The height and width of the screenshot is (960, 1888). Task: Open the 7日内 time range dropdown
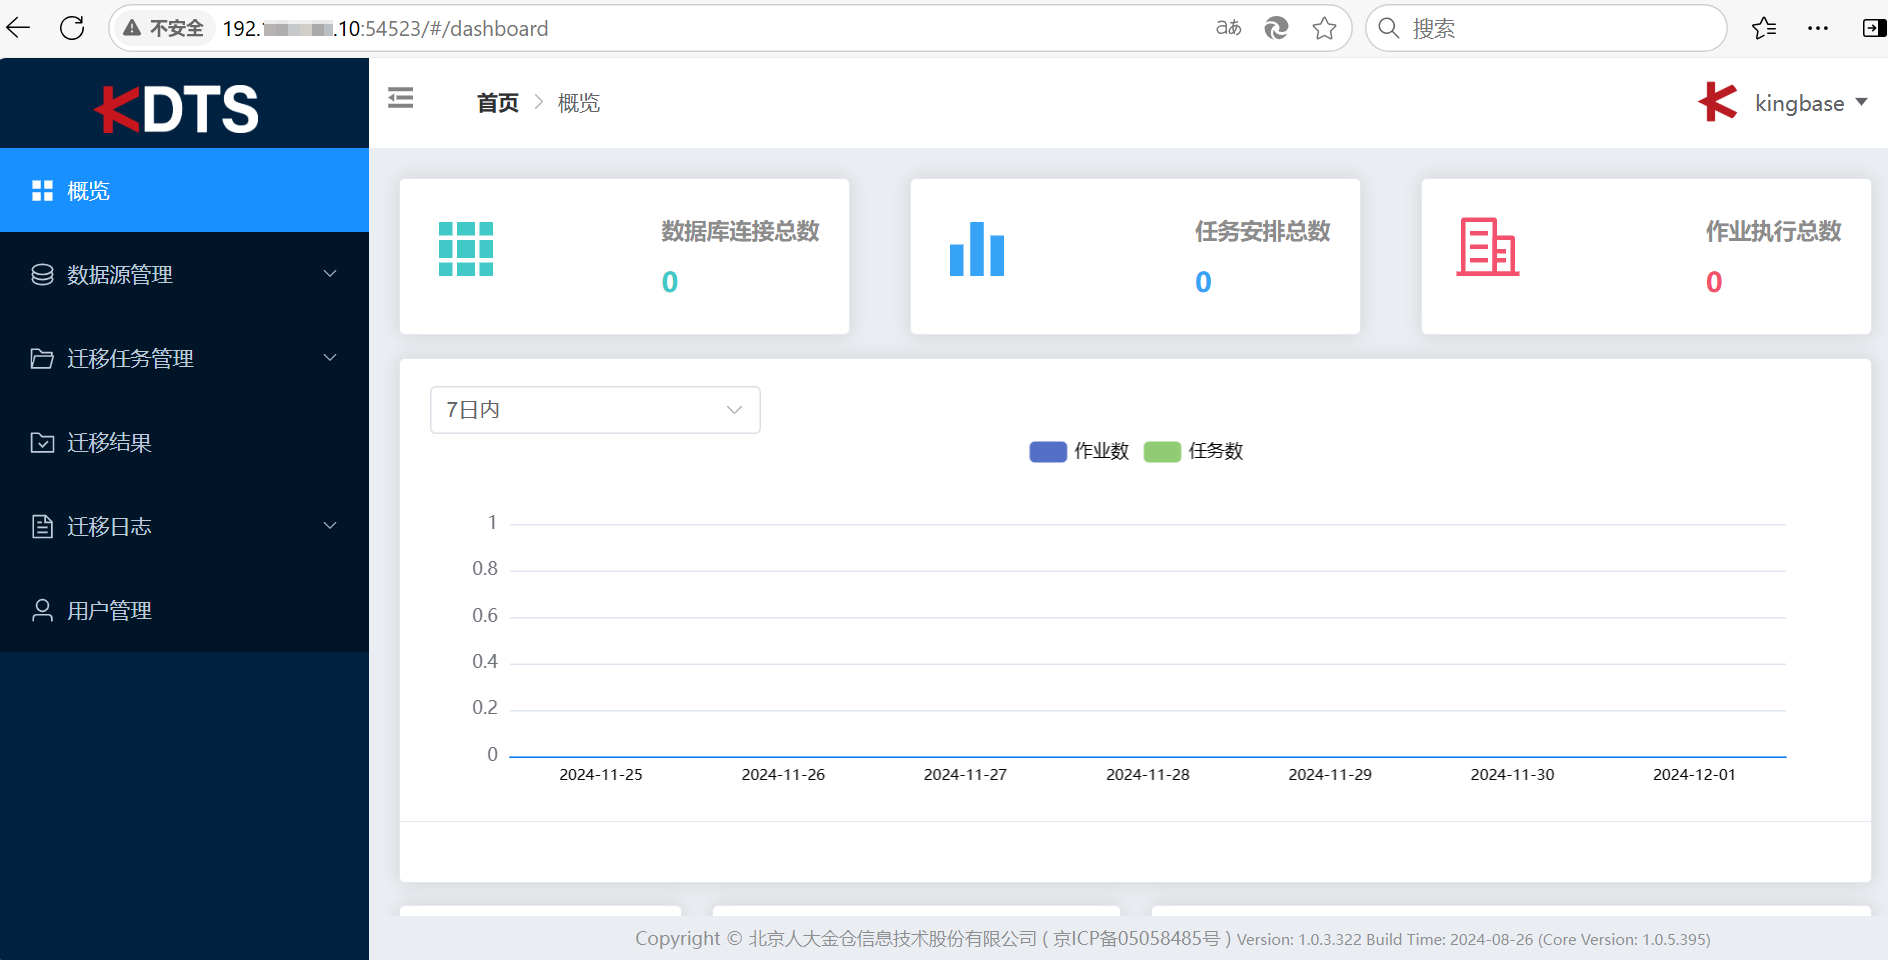[595, 410]
